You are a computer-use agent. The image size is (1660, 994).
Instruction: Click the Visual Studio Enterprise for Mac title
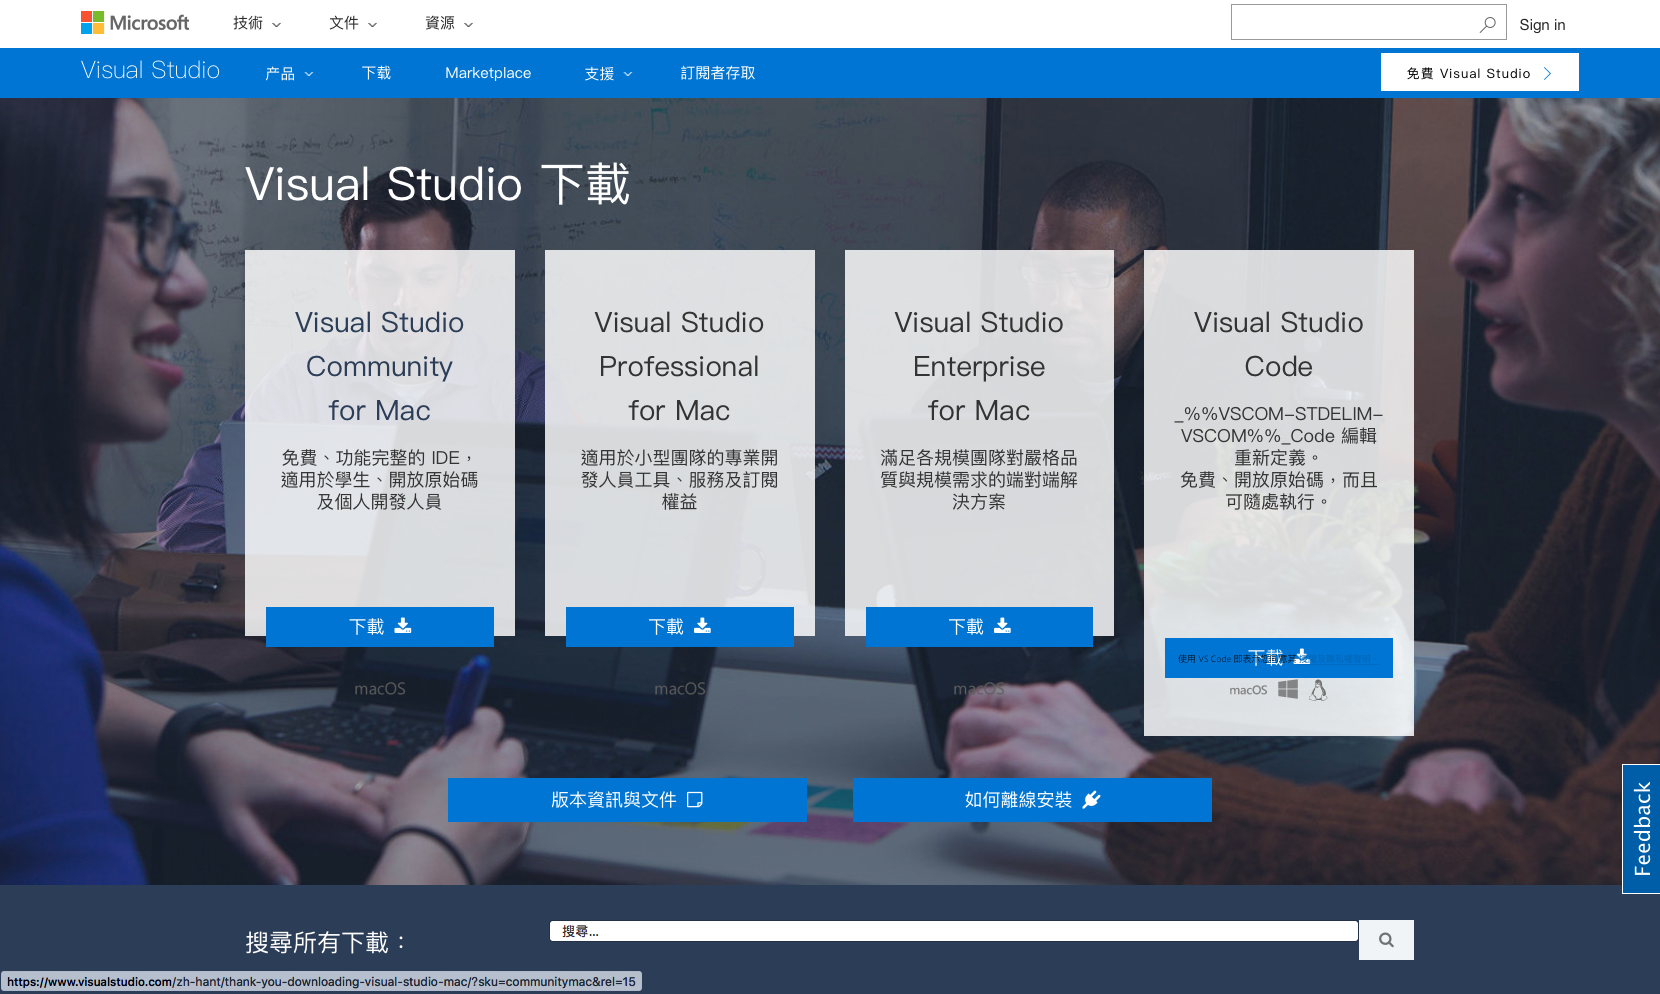[x=979, y=366]
